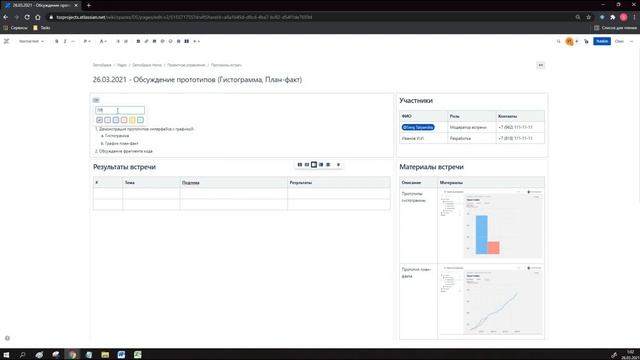640x360 pixels.
Task: Click the 'Результаты встречи' heading
Action: [124, 167]
